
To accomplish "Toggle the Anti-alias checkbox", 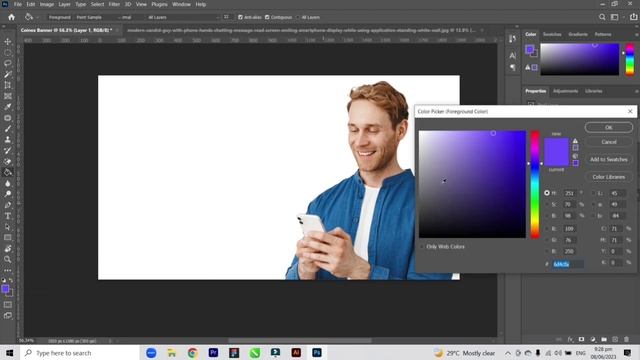I will pos(240,17).
